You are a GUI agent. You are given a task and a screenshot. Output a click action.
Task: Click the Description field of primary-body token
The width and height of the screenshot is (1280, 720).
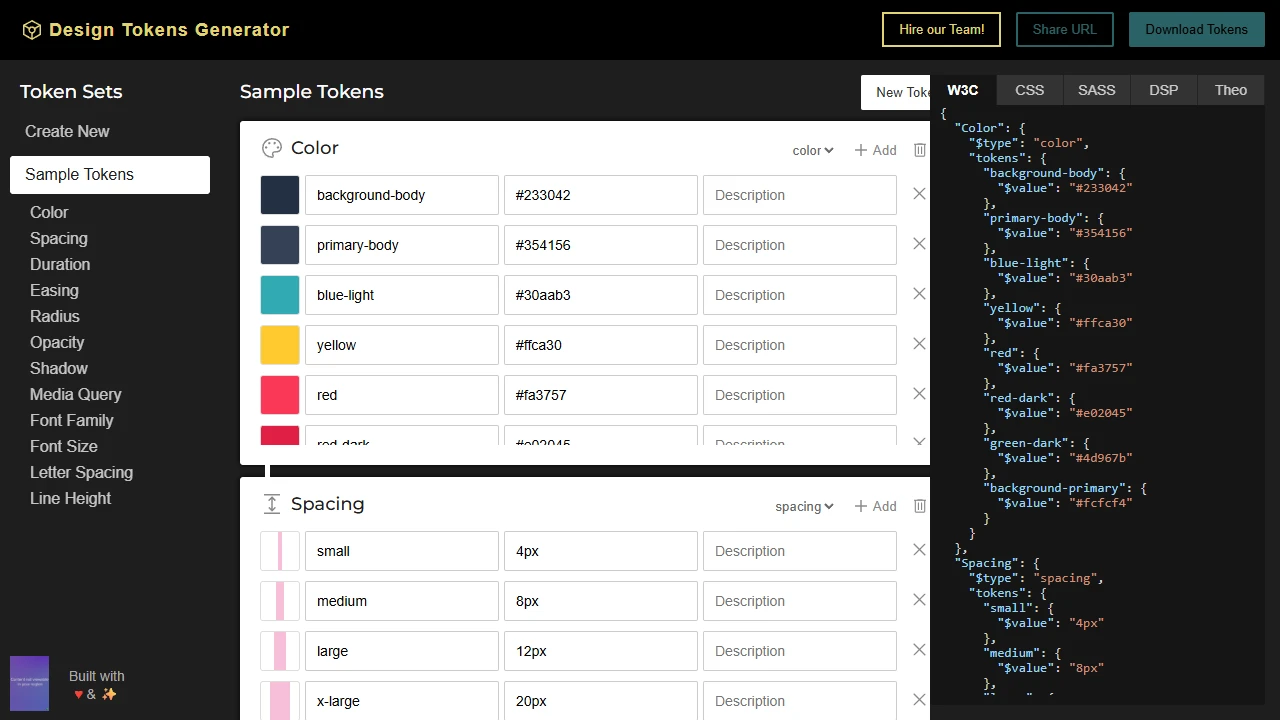(x=799, y=245)
